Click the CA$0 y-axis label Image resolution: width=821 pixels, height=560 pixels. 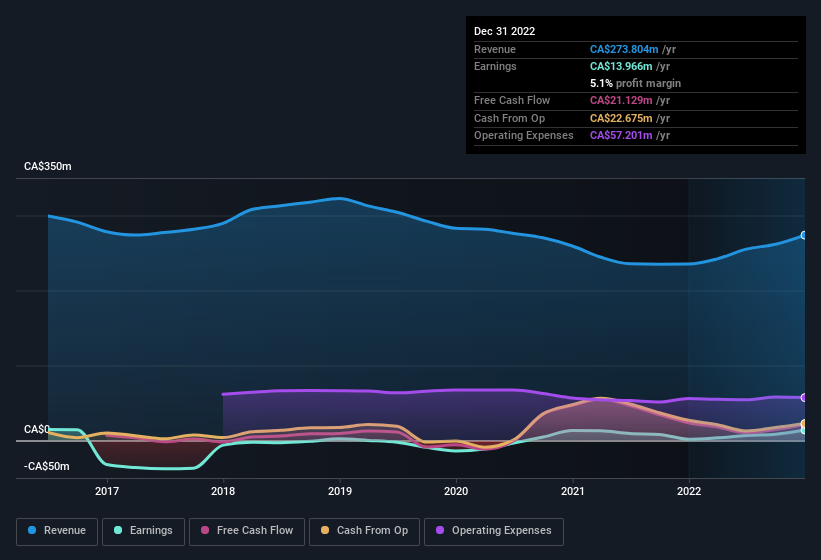37,429
